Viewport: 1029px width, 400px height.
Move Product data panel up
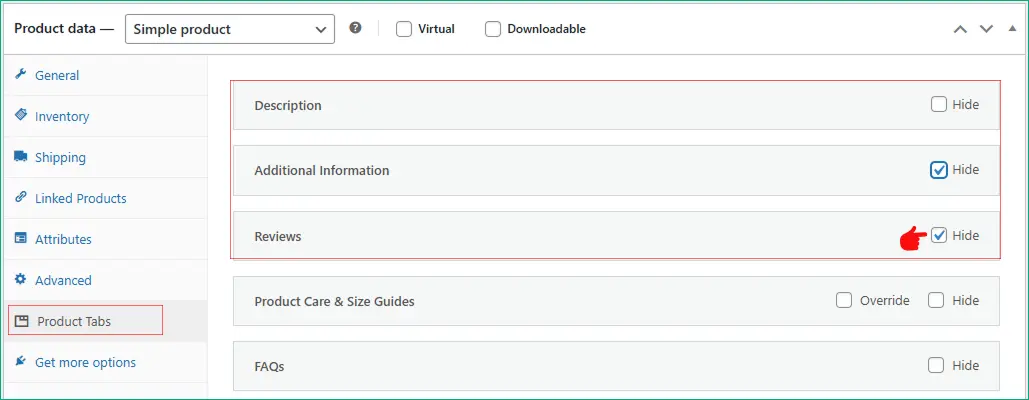click(960, 29)
